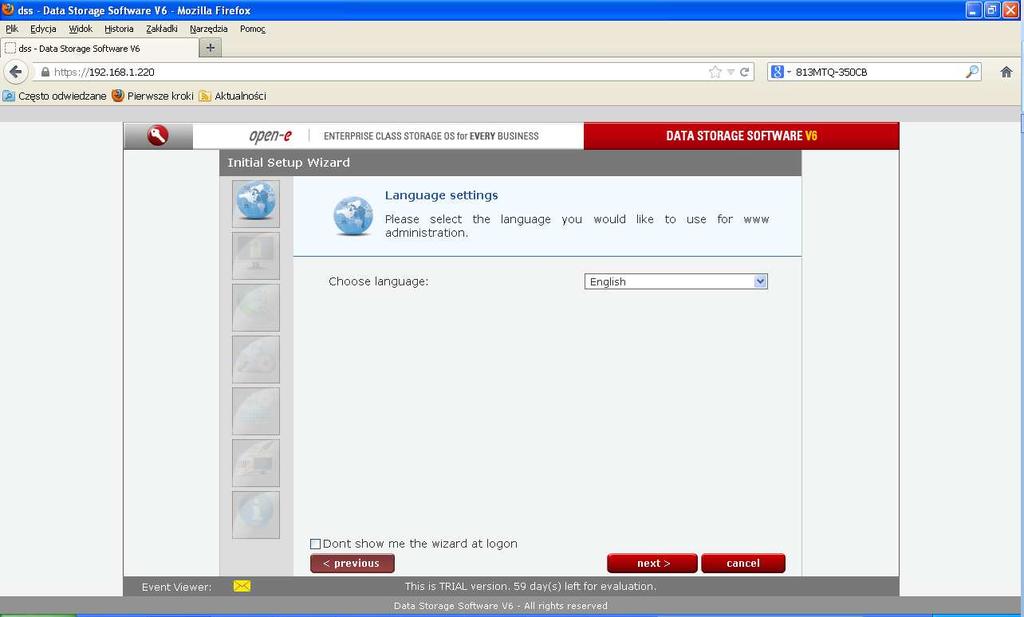1024x617 pixels.
Task: Open the Widok menu
Action: [80, 29]
